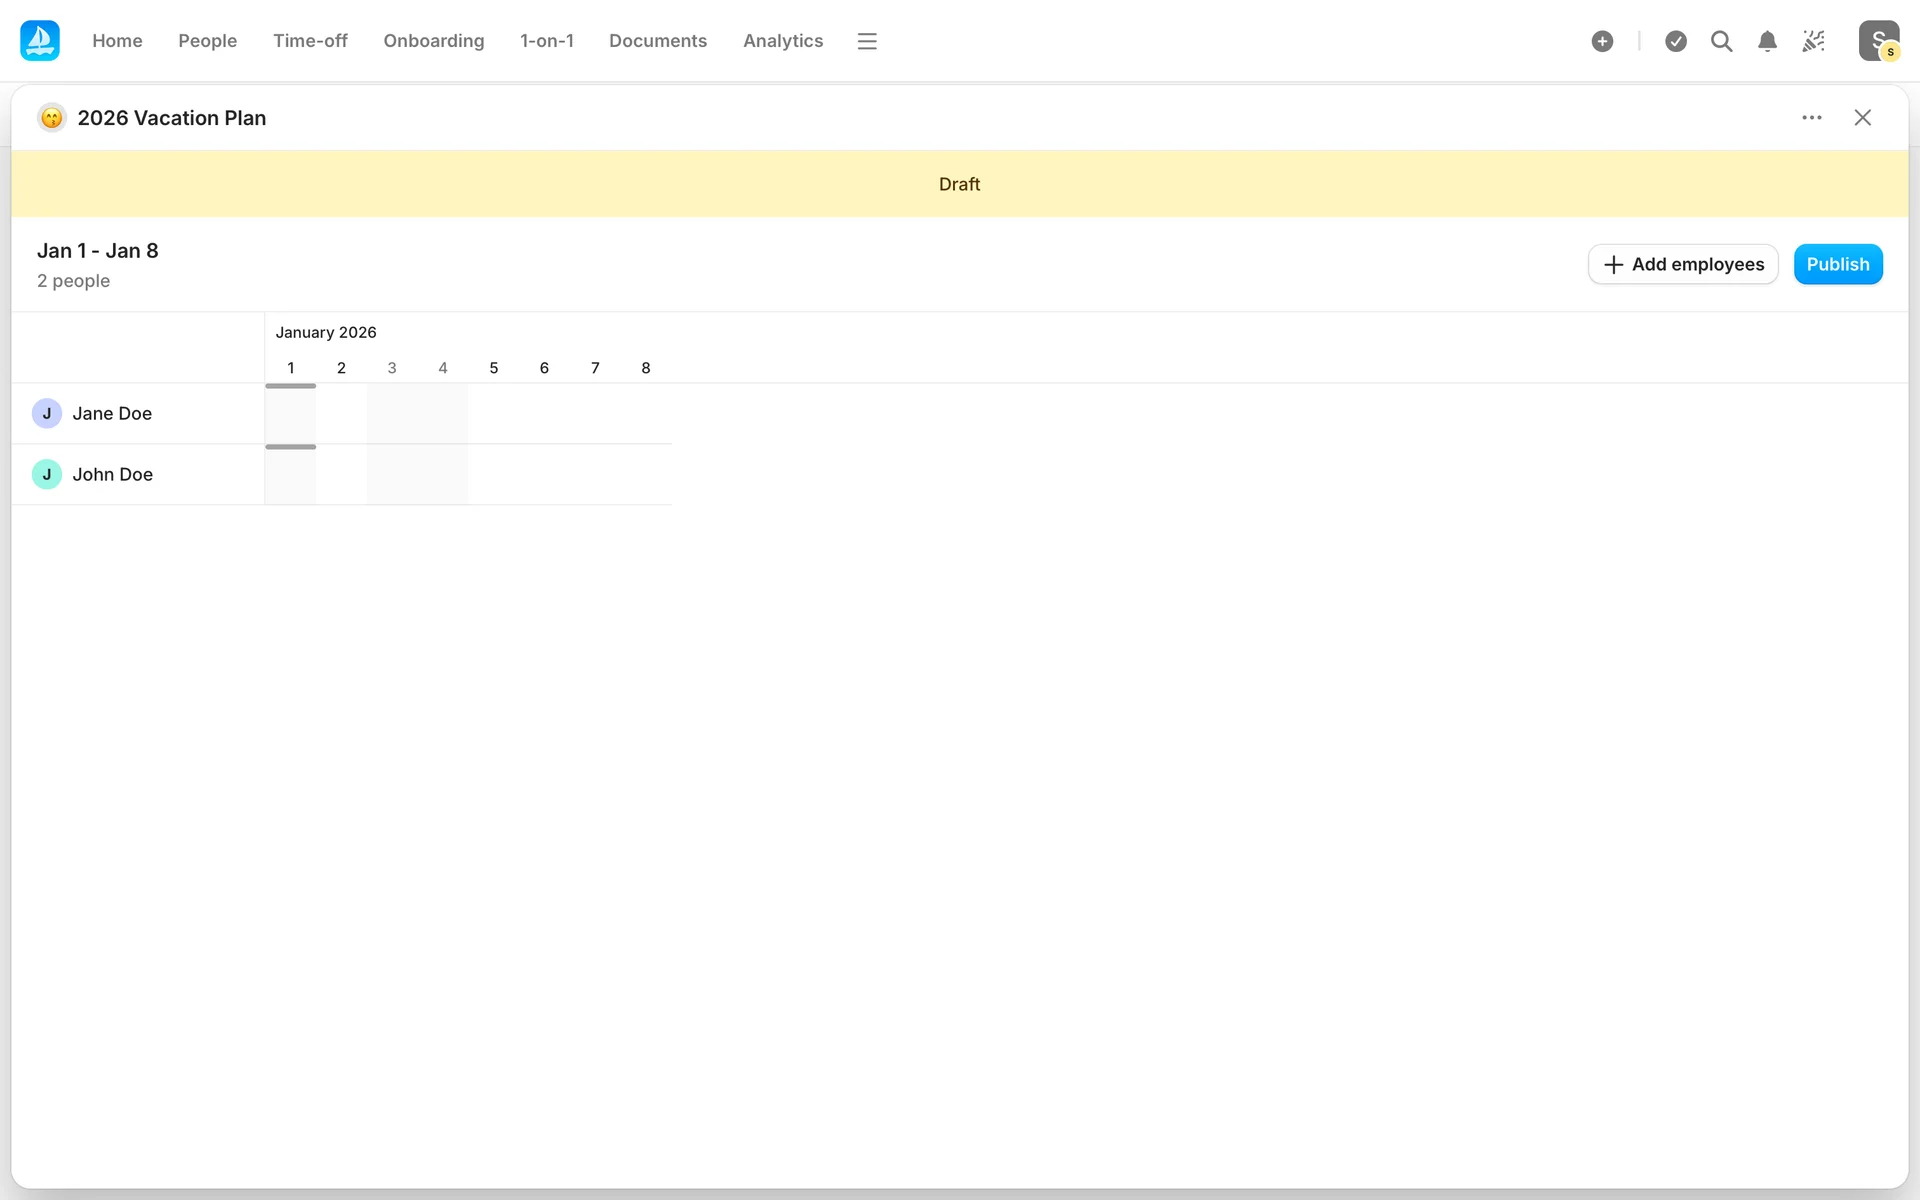Image resolution: width=1920 pixels, height=1200 pixels.
Task: Open notifications bell icon
Action: tap(1767, 41)
